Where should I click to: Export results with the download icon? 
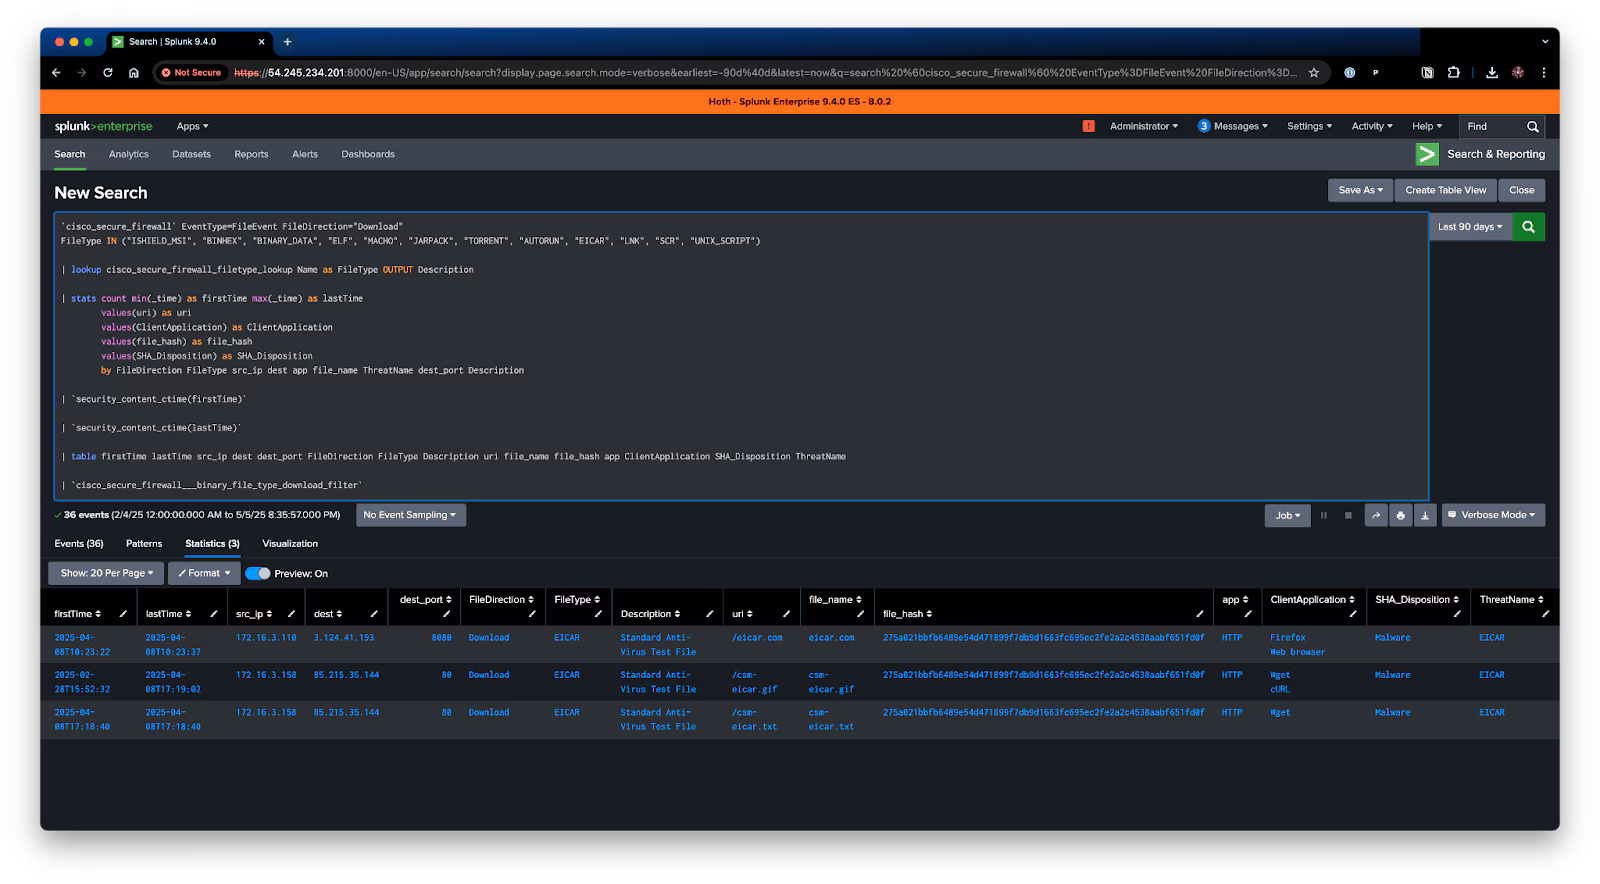(1425, 515)
